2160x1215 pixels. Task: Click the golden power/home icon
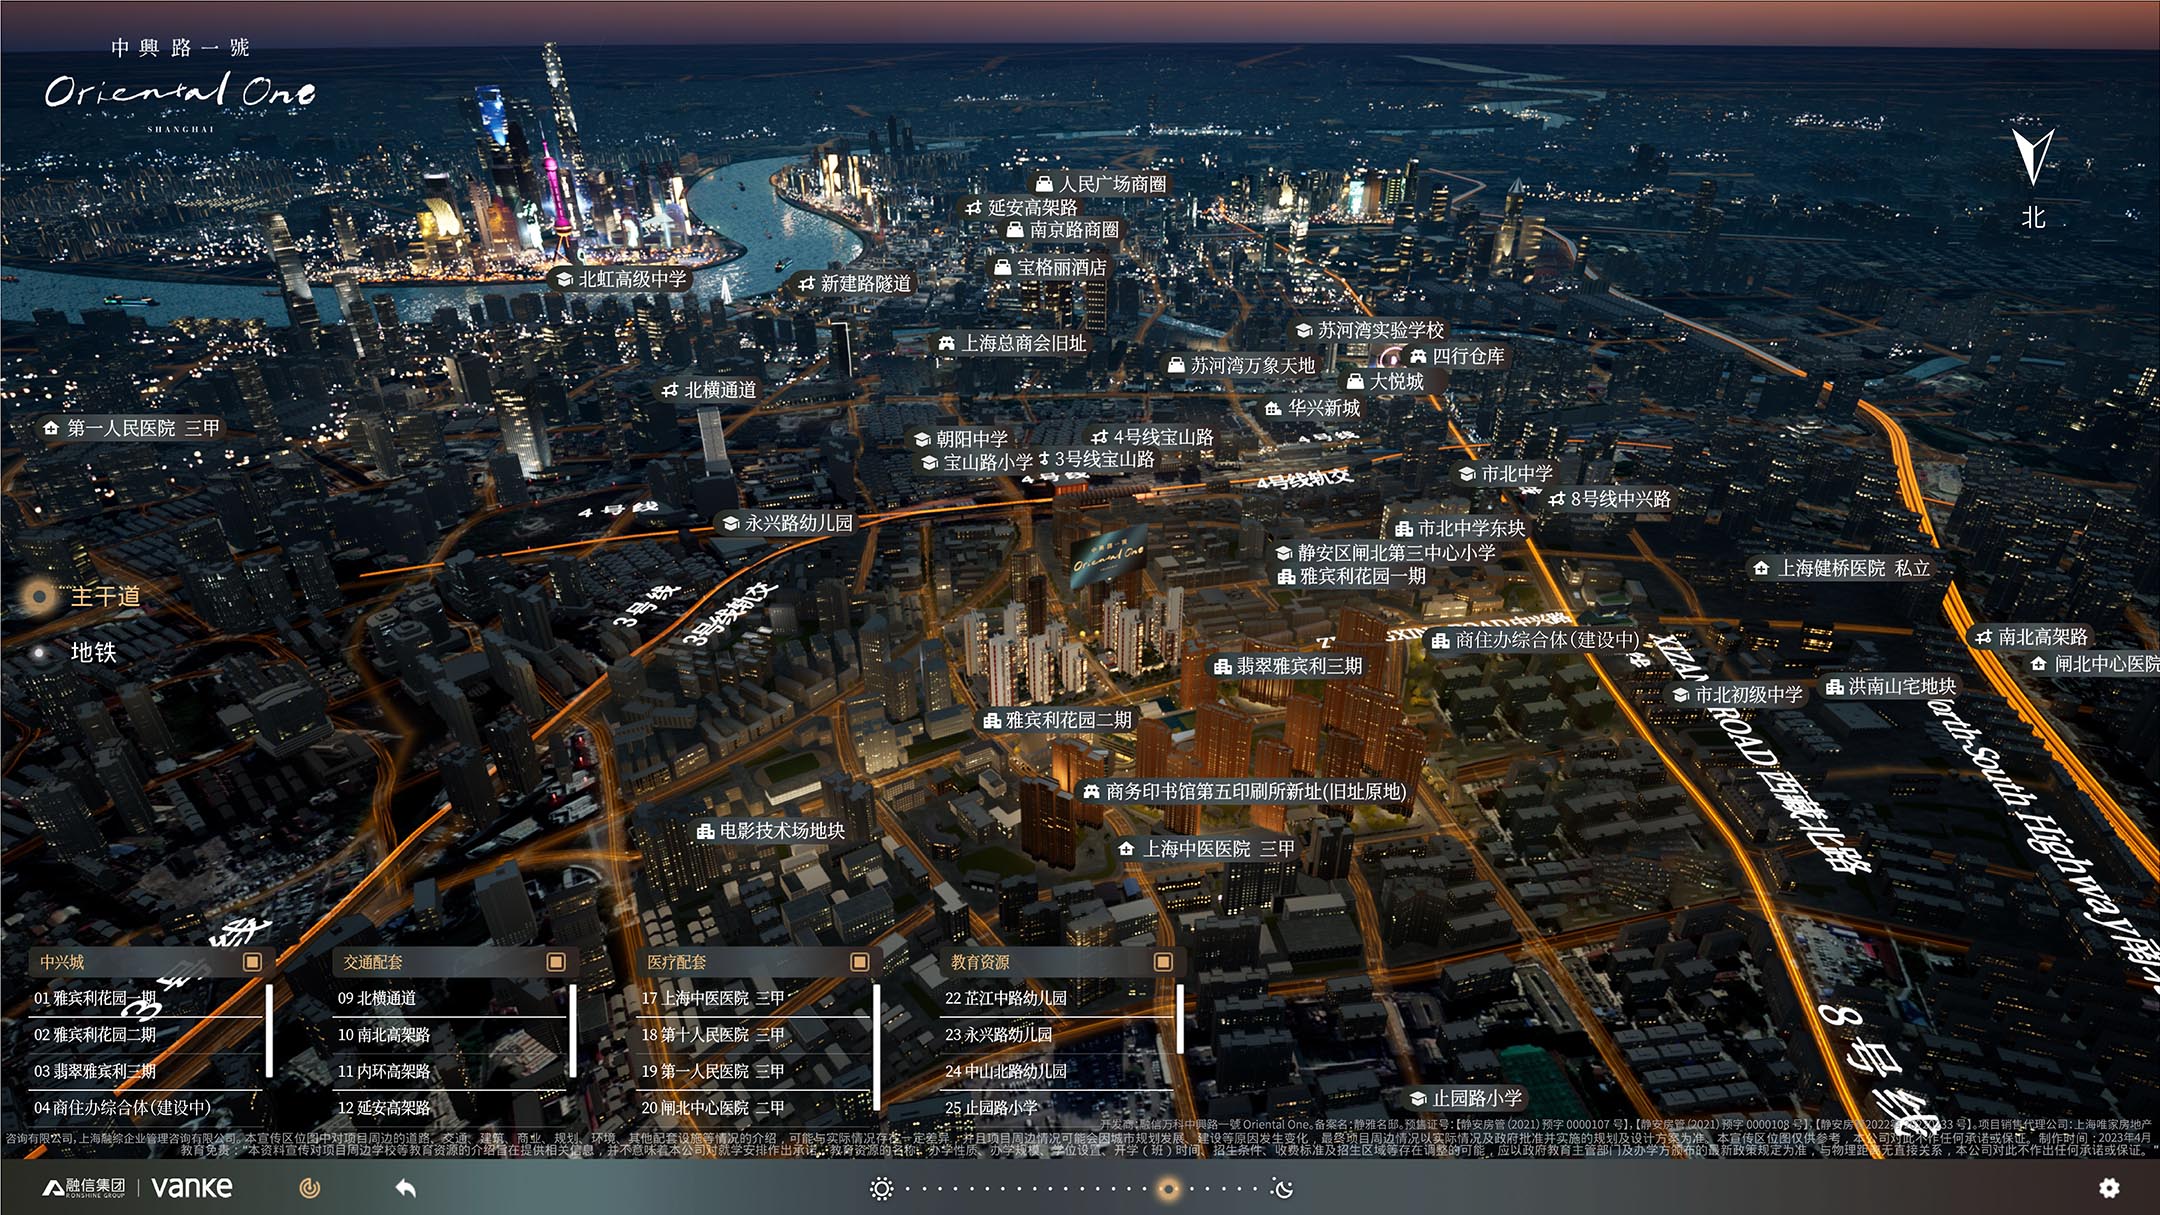point(310,1188)
